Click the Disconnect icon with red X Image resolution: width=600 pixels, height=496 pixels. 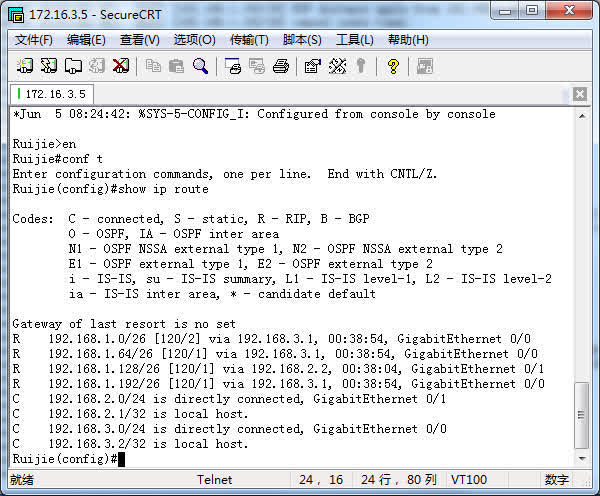click(x=121, y=66)
